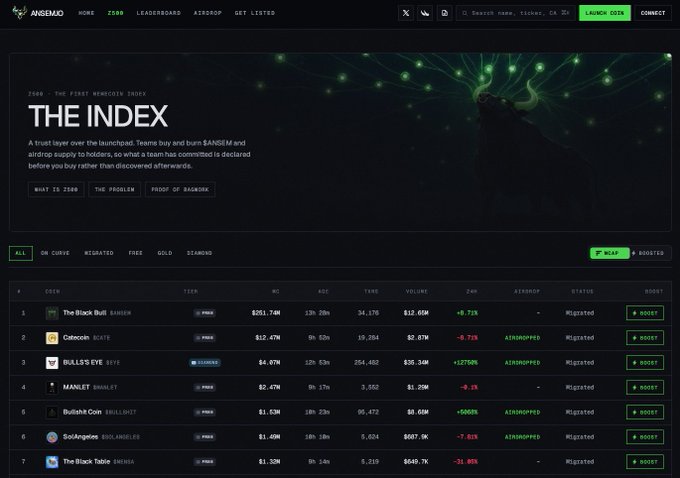Open The Black Table name link
Image resolution: width=680 pixels, height=478 pixels.
[86, 462]
